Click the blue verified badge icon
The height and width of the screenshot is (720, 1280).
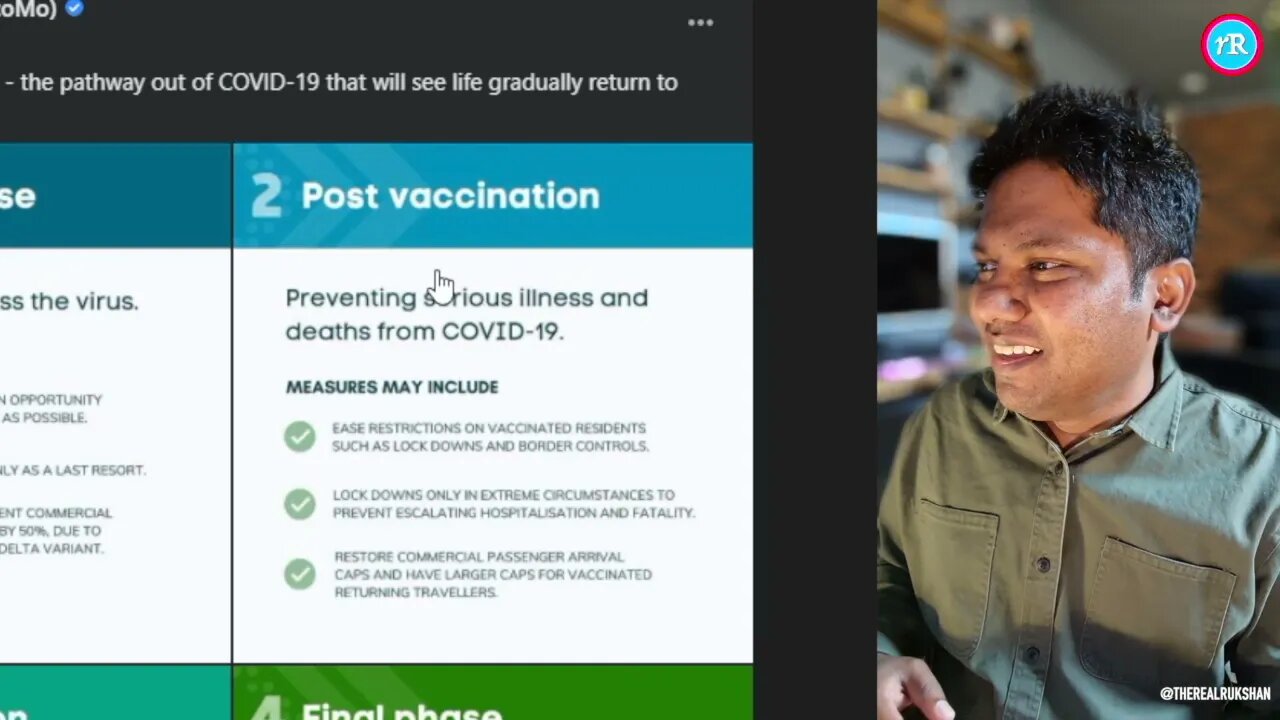(x=74, y=8)
